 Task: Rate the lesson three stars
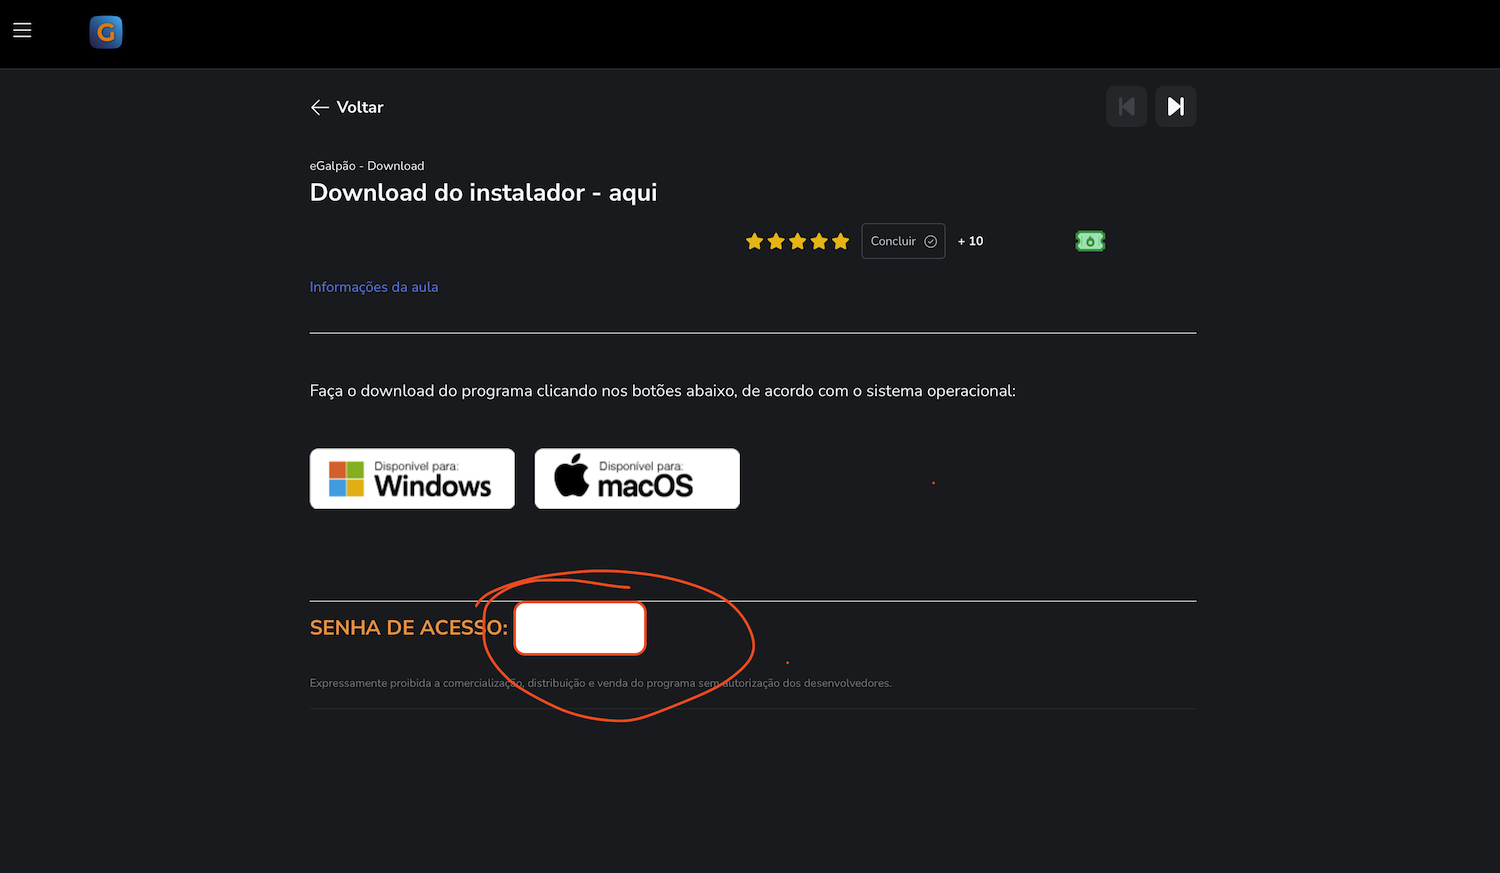(x=797, y=241)
